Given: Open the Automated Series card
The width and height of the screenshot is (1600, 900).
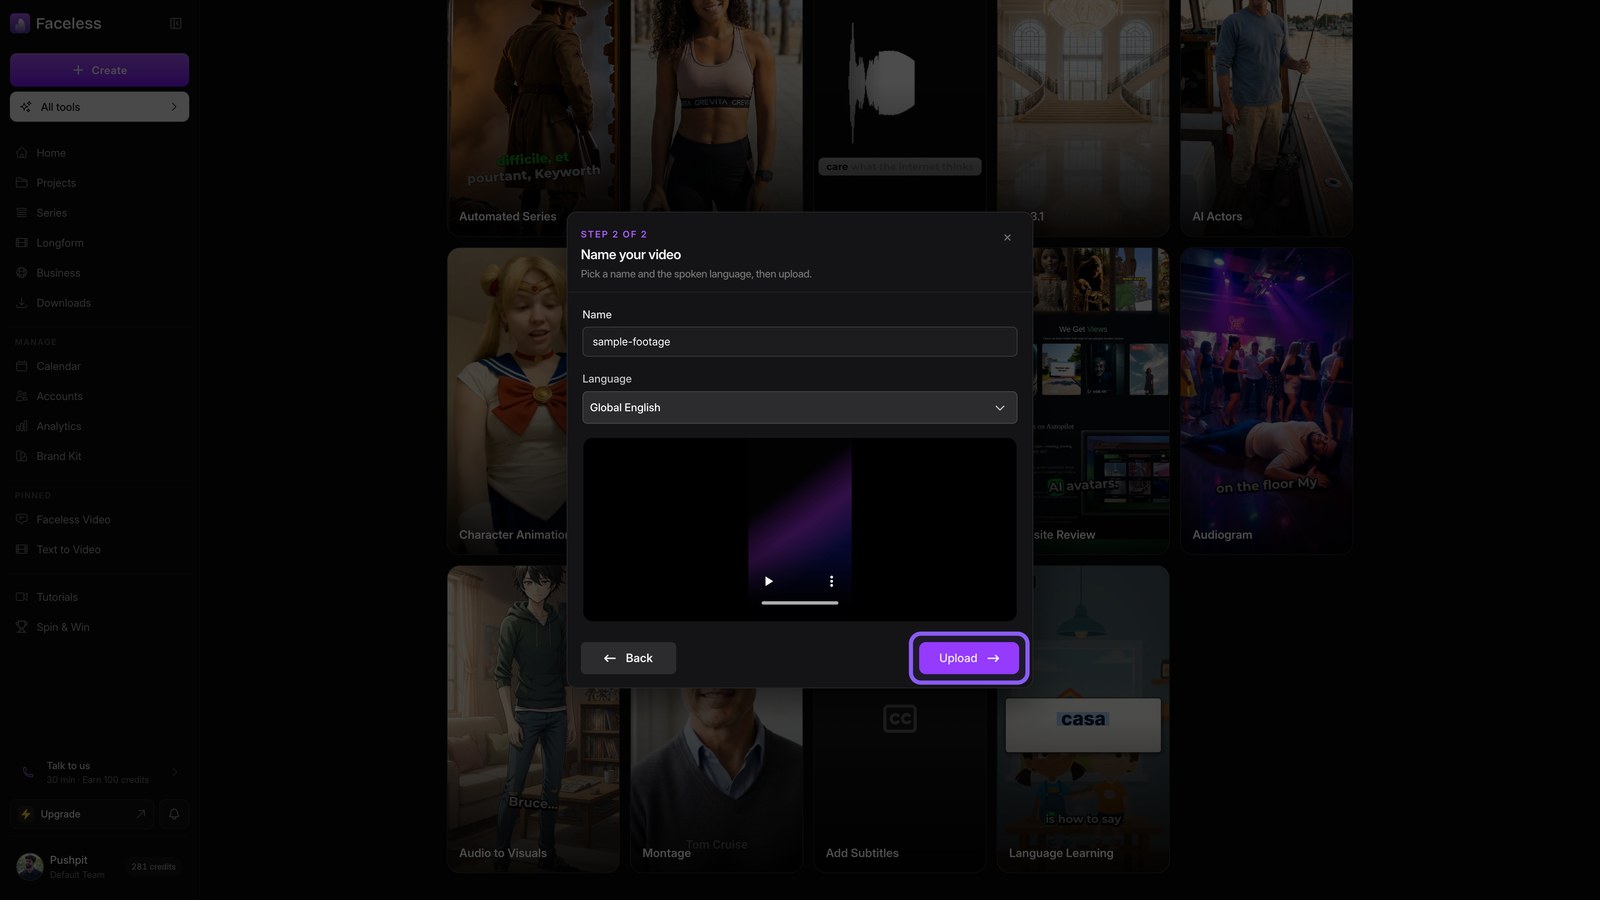Looking at the screenshot, I should pyautogui.click(x=533, y=118).
